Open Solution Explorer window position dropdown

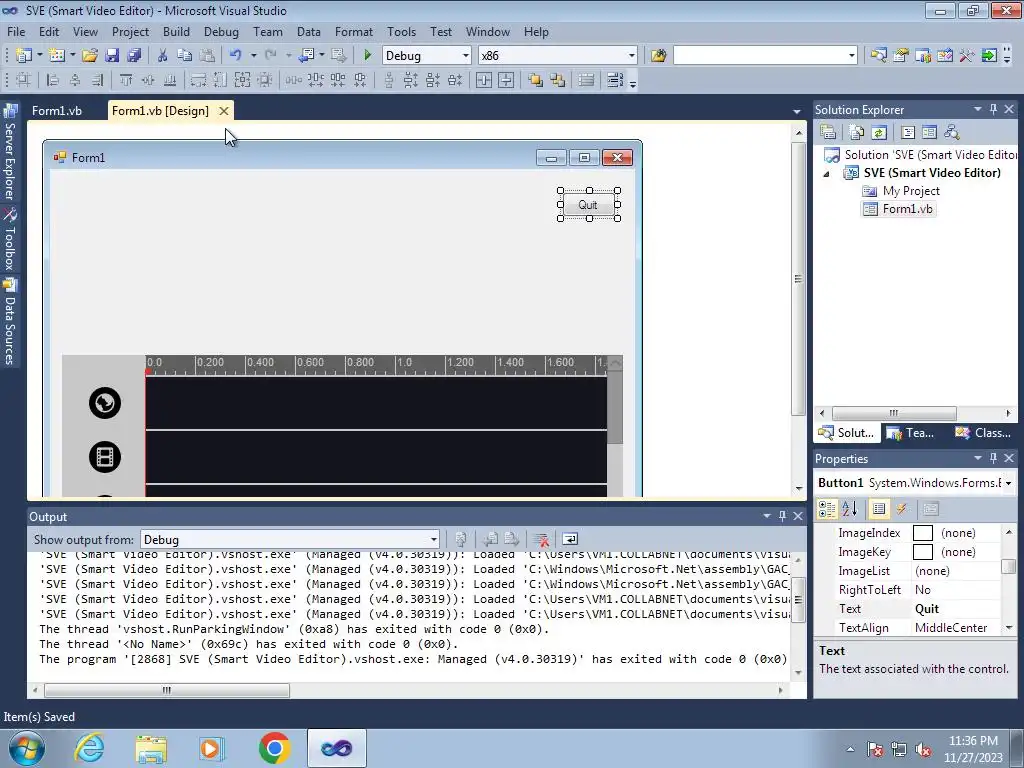978,109
